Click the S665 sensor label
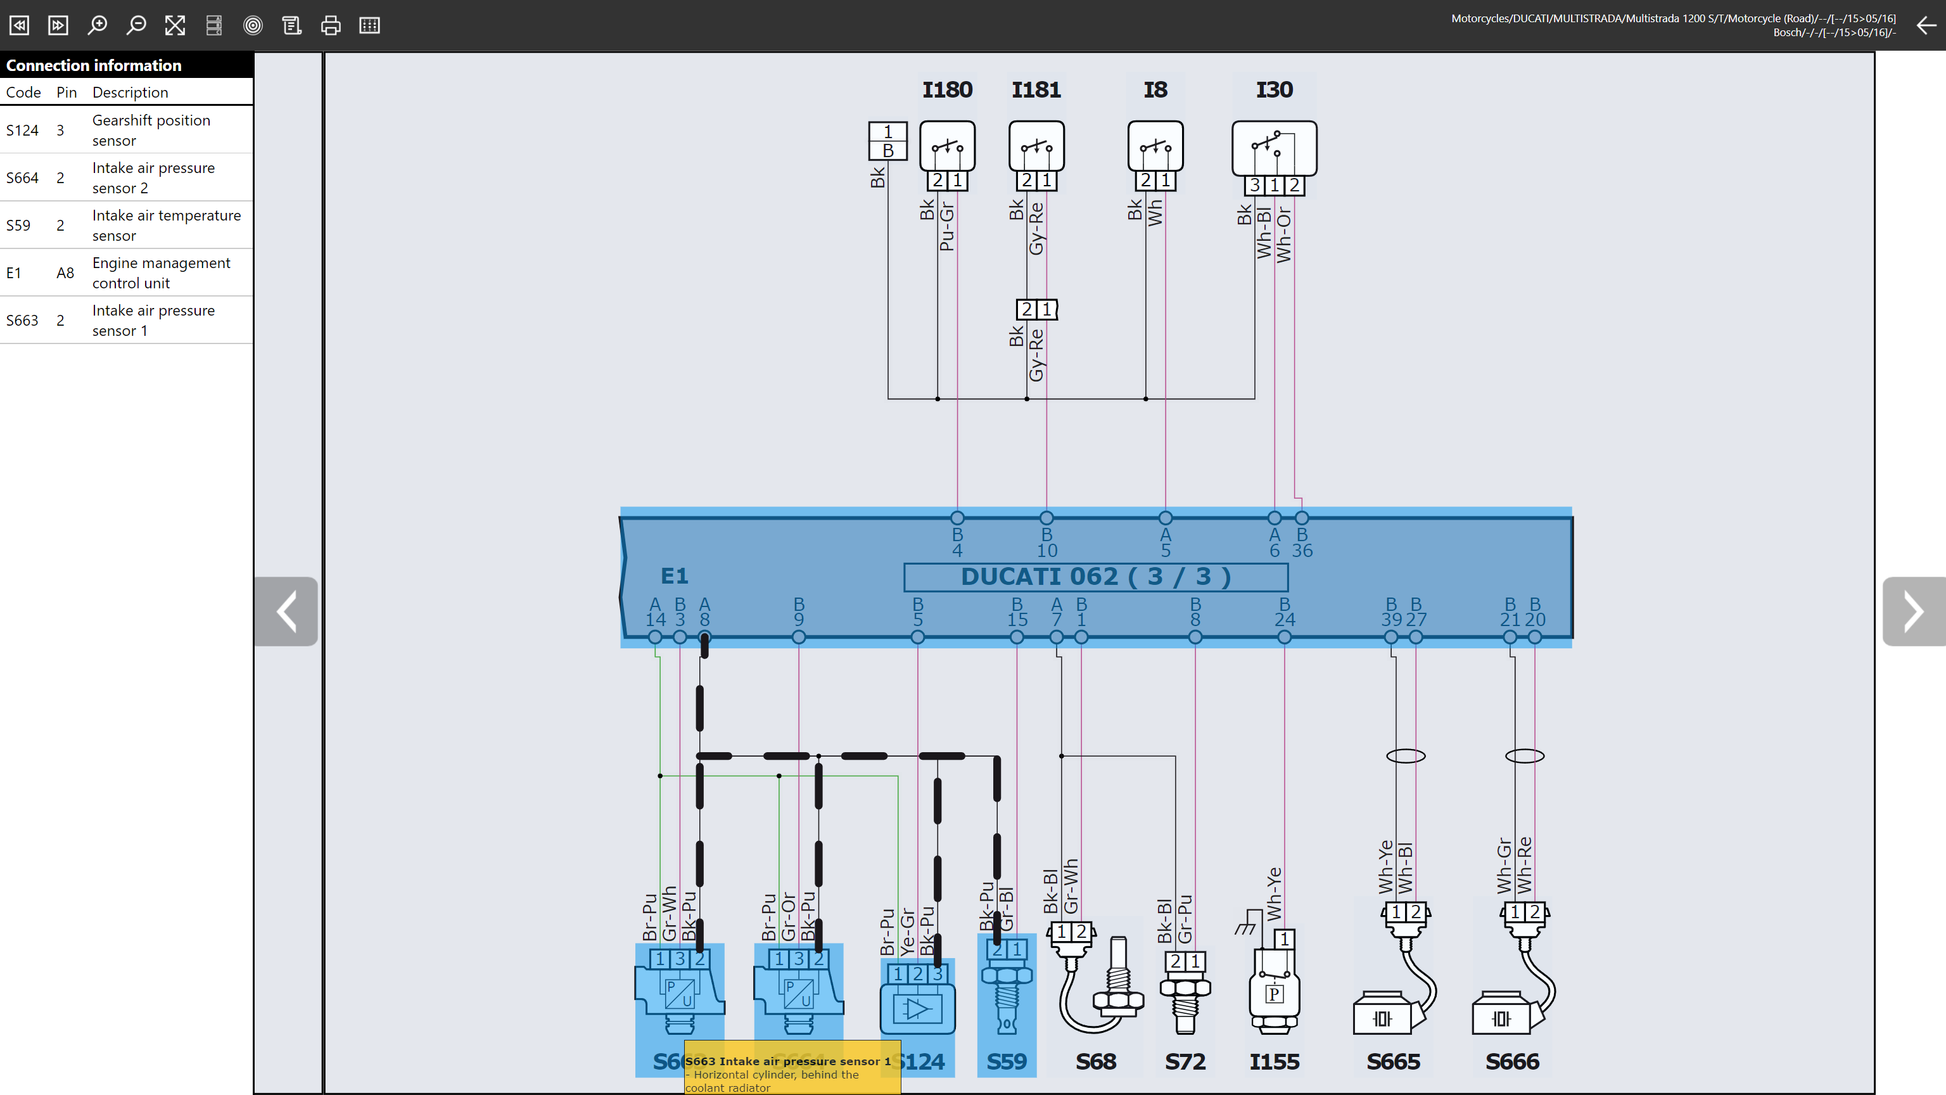 pyautogui.click(x=1393, y=1062)
